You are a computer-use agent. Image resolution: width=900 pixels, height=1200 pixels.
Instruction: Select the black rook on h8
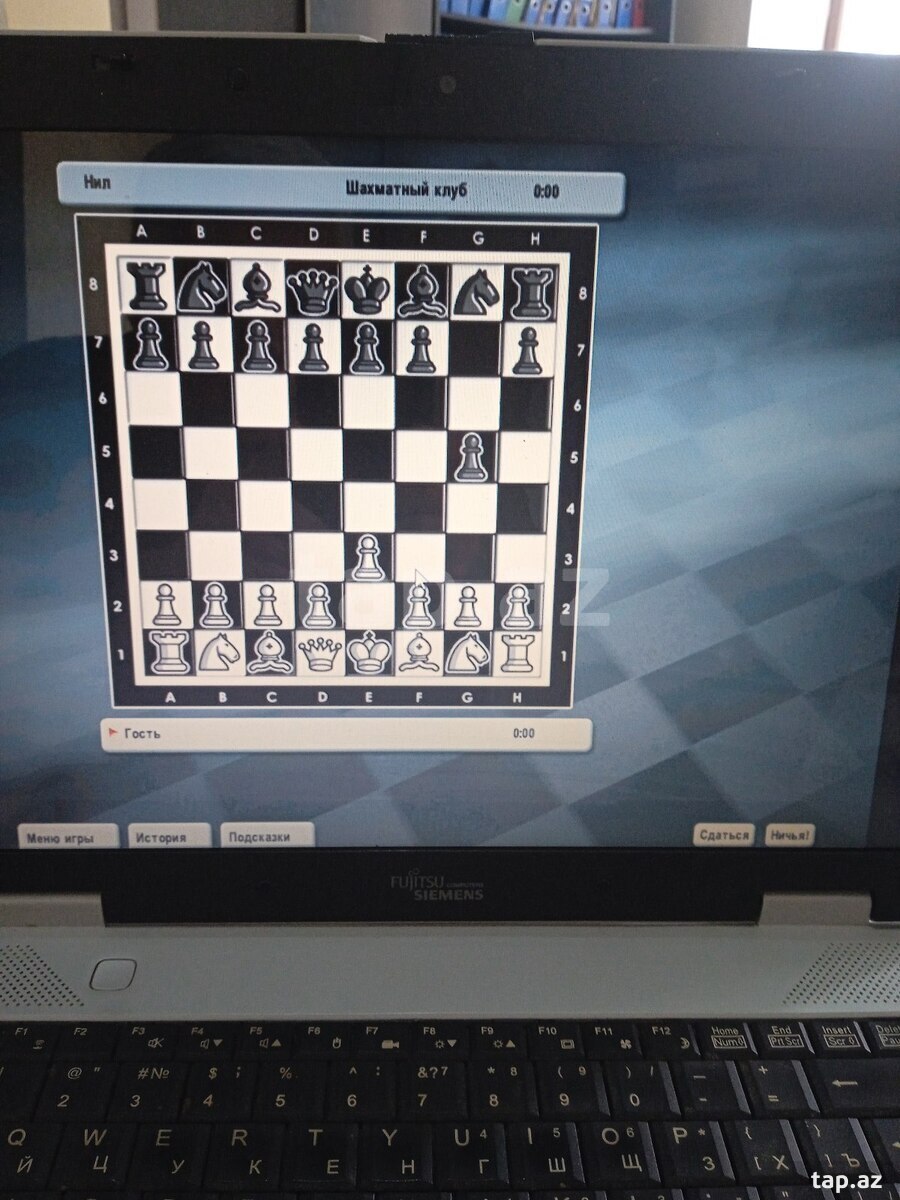tap(530, 294)
